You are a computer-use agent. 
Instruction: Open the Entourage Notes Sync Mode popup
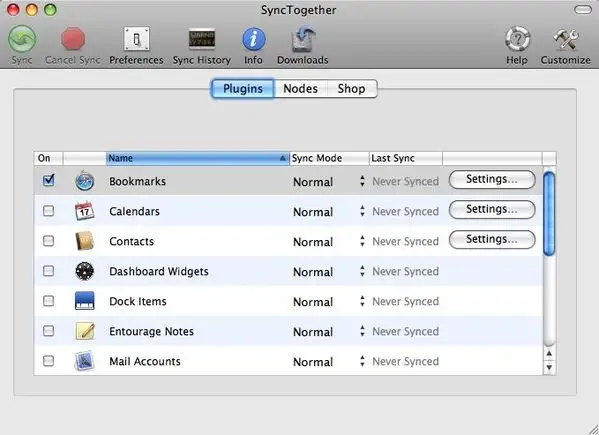(329, 332)
